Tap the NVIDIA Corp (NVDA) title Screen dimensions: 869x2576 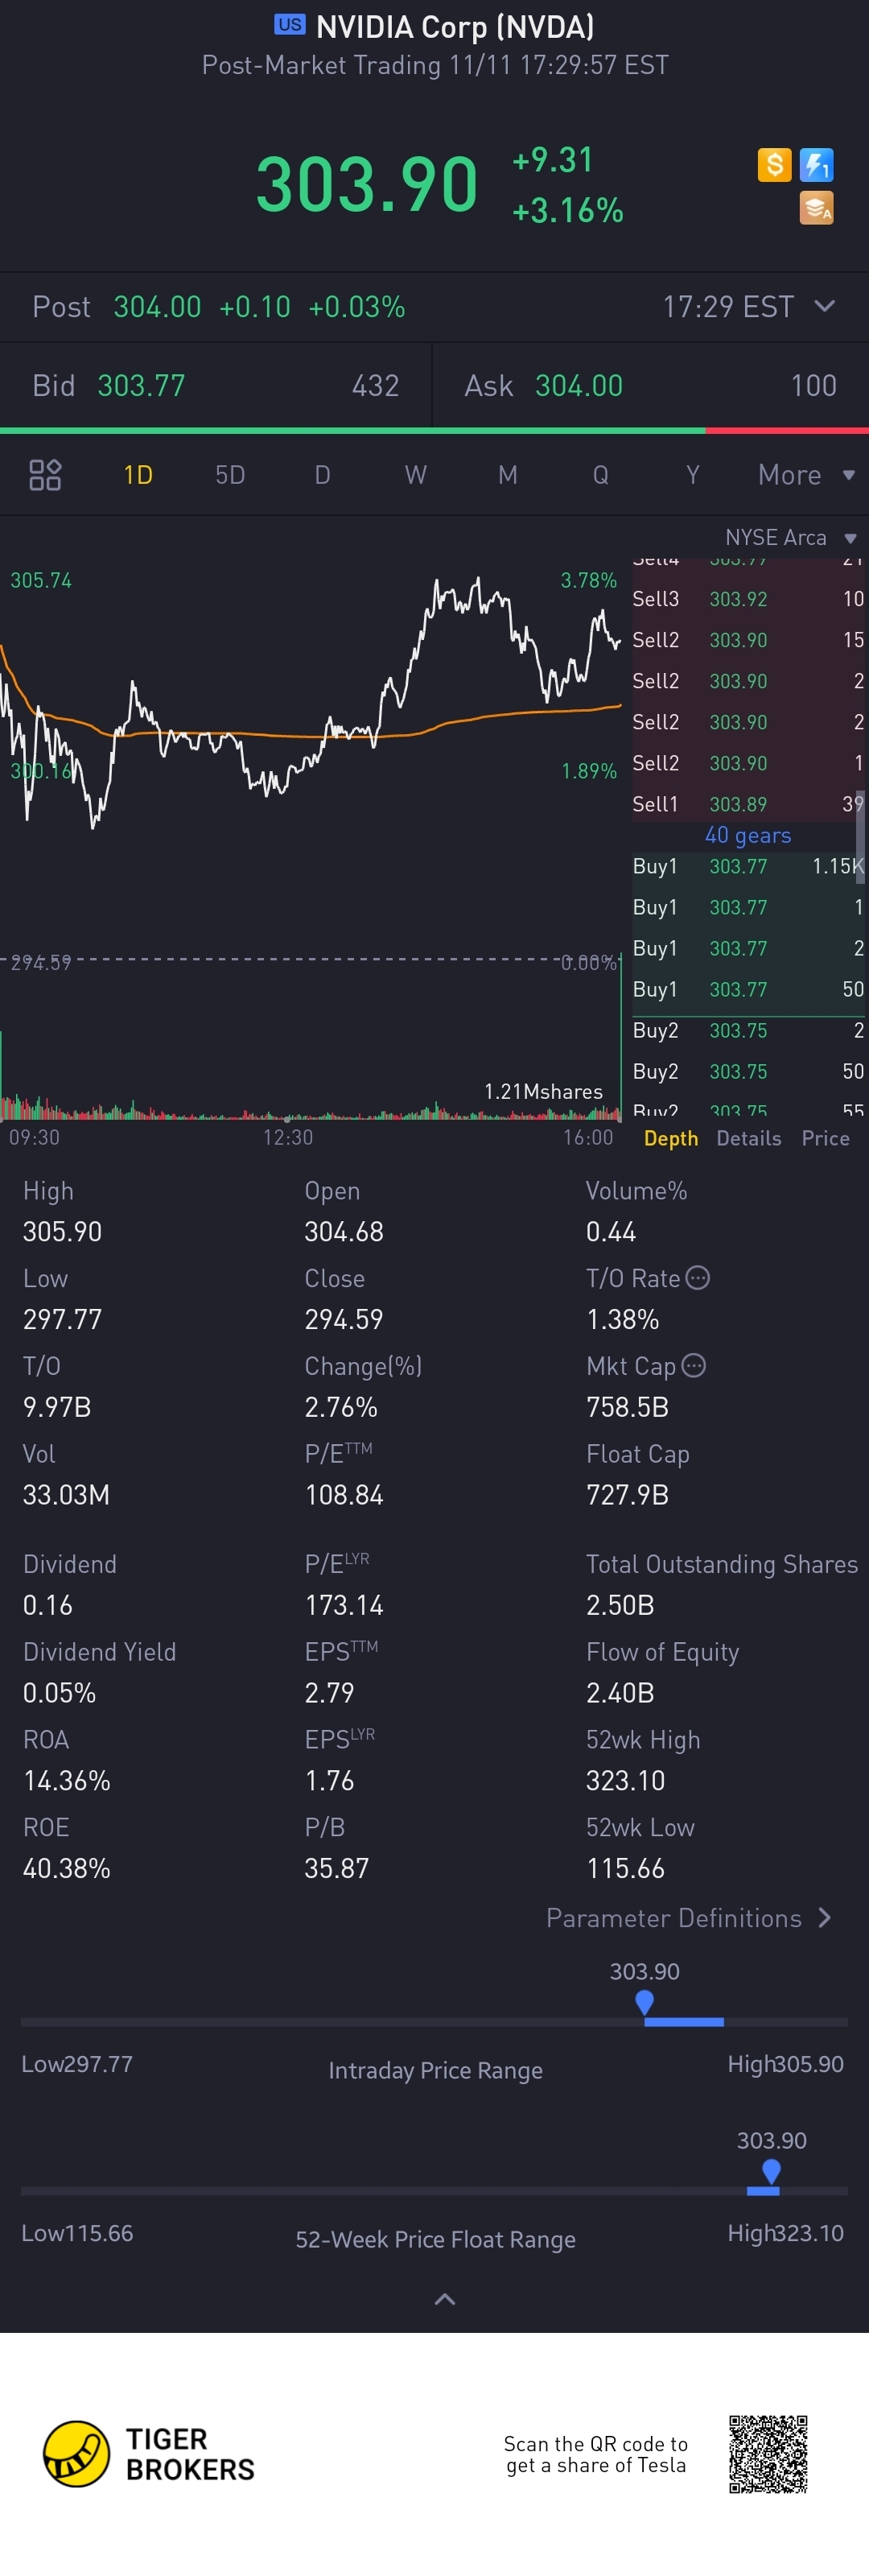click(455, 26)
